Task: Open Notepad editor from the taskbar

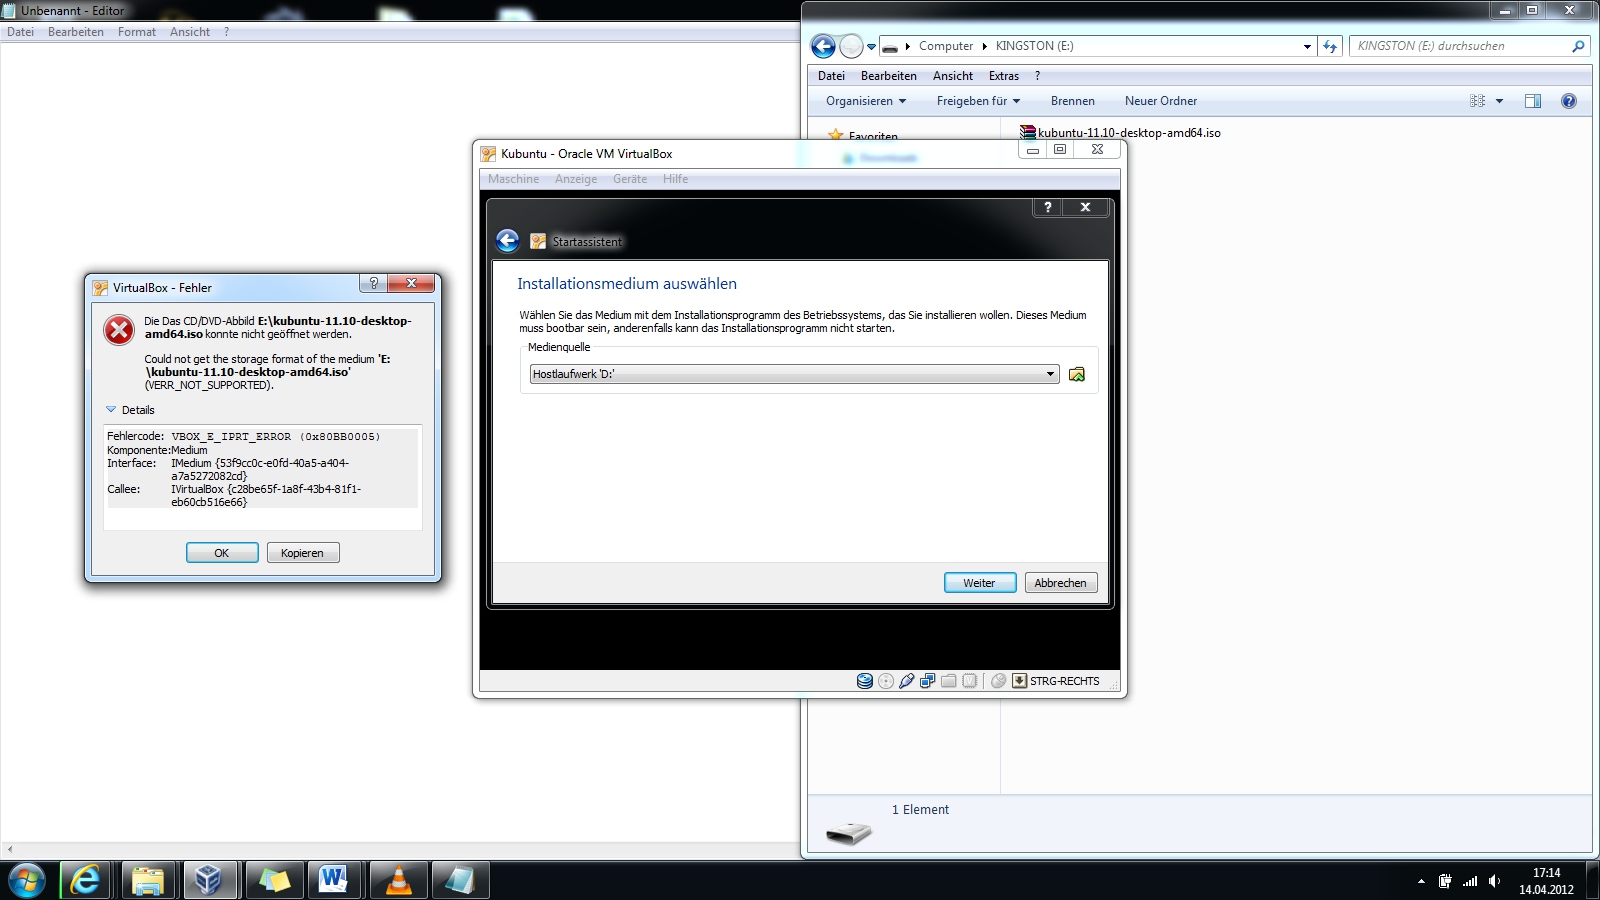Action: tap(460, 880)
